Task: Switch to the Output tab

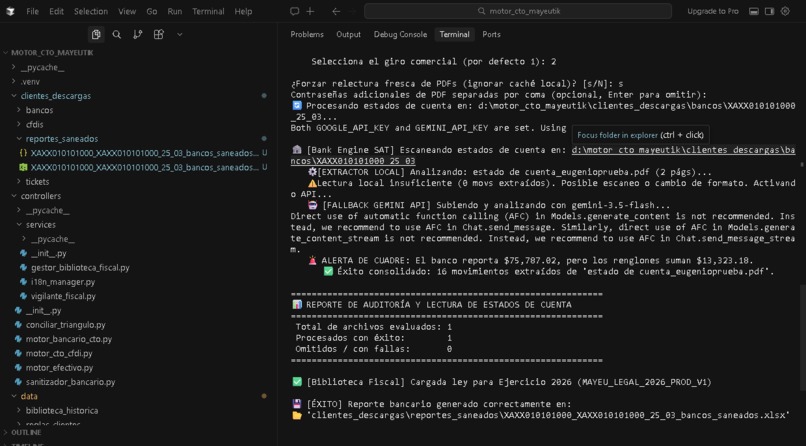Action: click(349, 34)
